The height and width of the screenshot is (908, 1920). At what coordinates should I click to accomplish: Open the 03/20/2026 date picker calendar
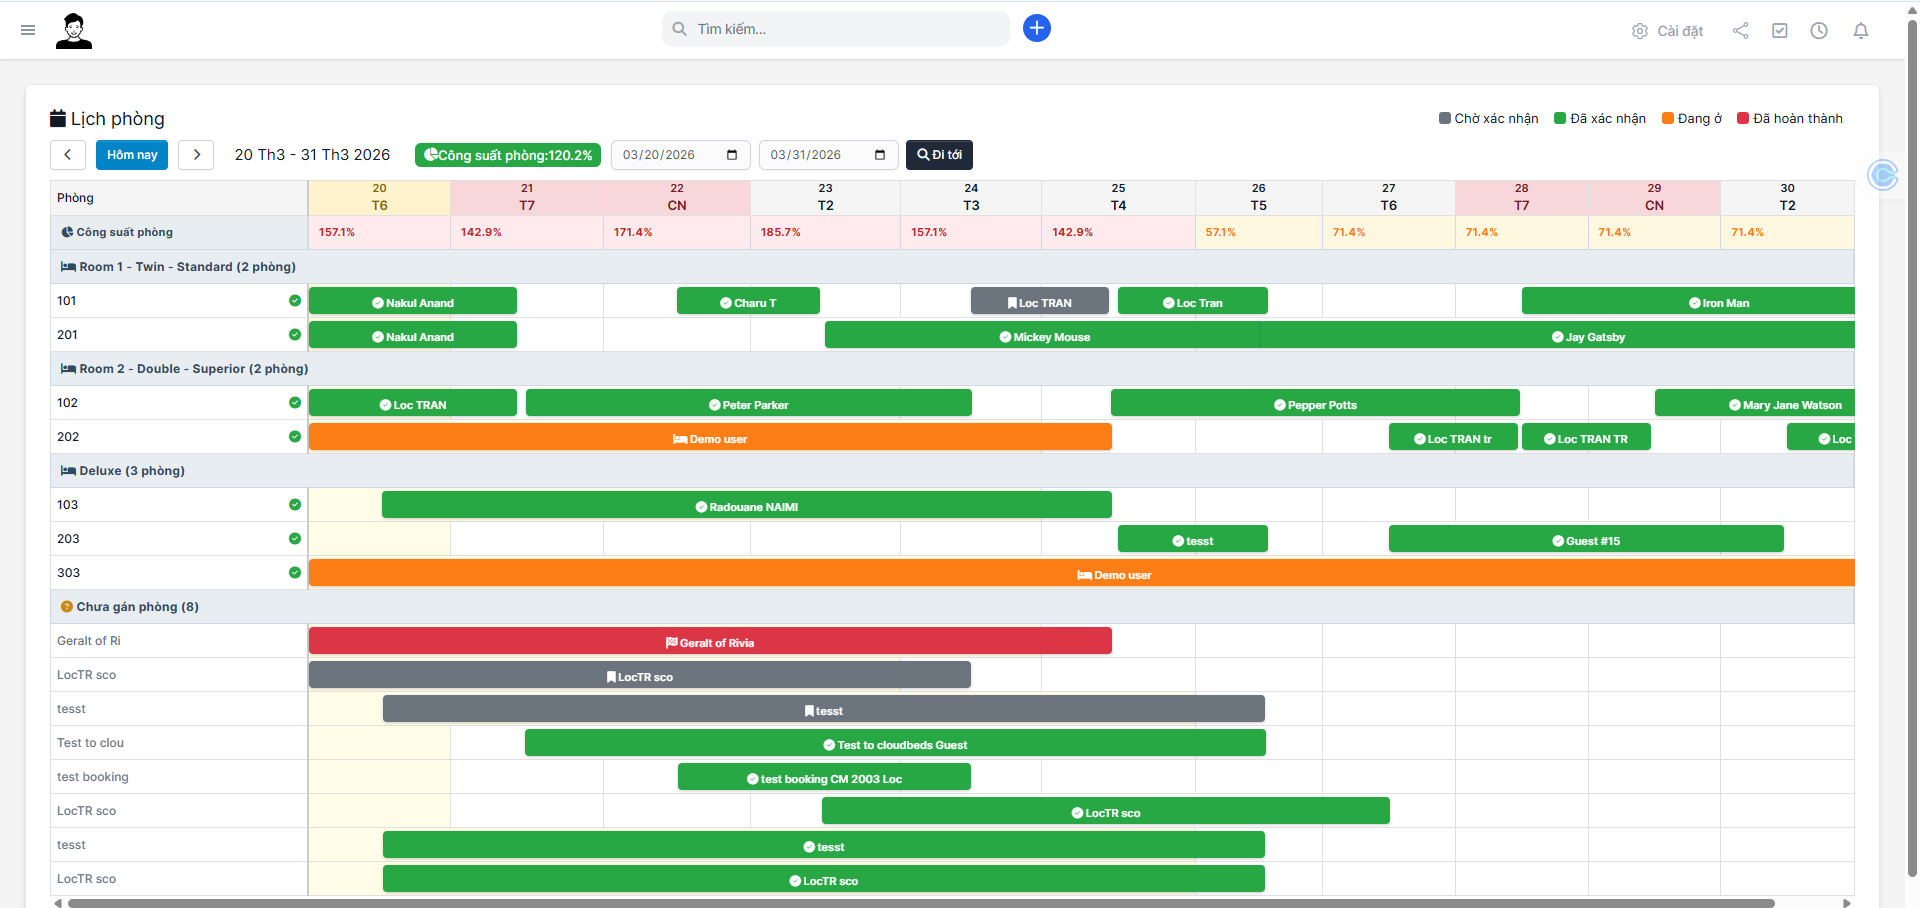[x=730, y=155]
